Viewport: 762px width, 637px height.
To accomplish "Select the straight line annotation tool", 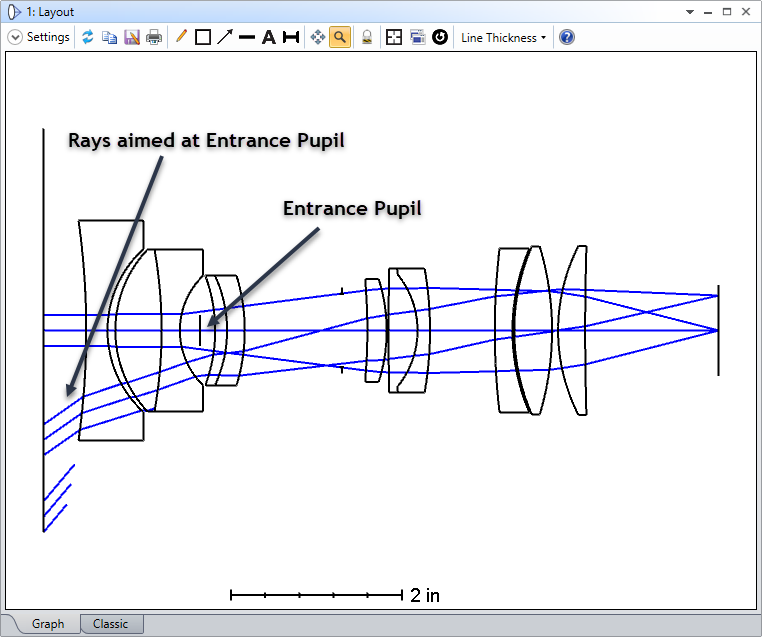I will click(247, 37).
